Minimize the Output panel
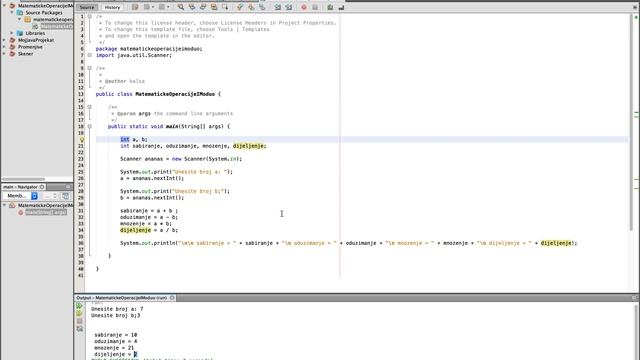The width and height of the screenshot is (640, 360). click(x=634, y=298)
